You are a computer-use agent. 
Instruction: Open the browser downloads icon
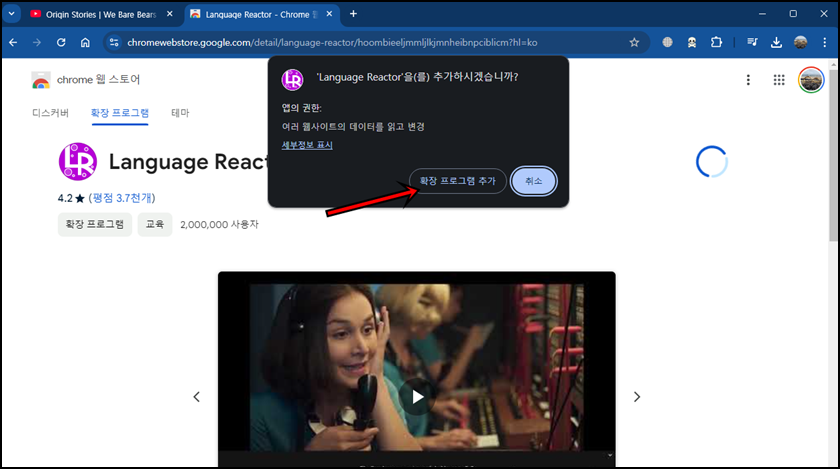[x=776, y=42]
